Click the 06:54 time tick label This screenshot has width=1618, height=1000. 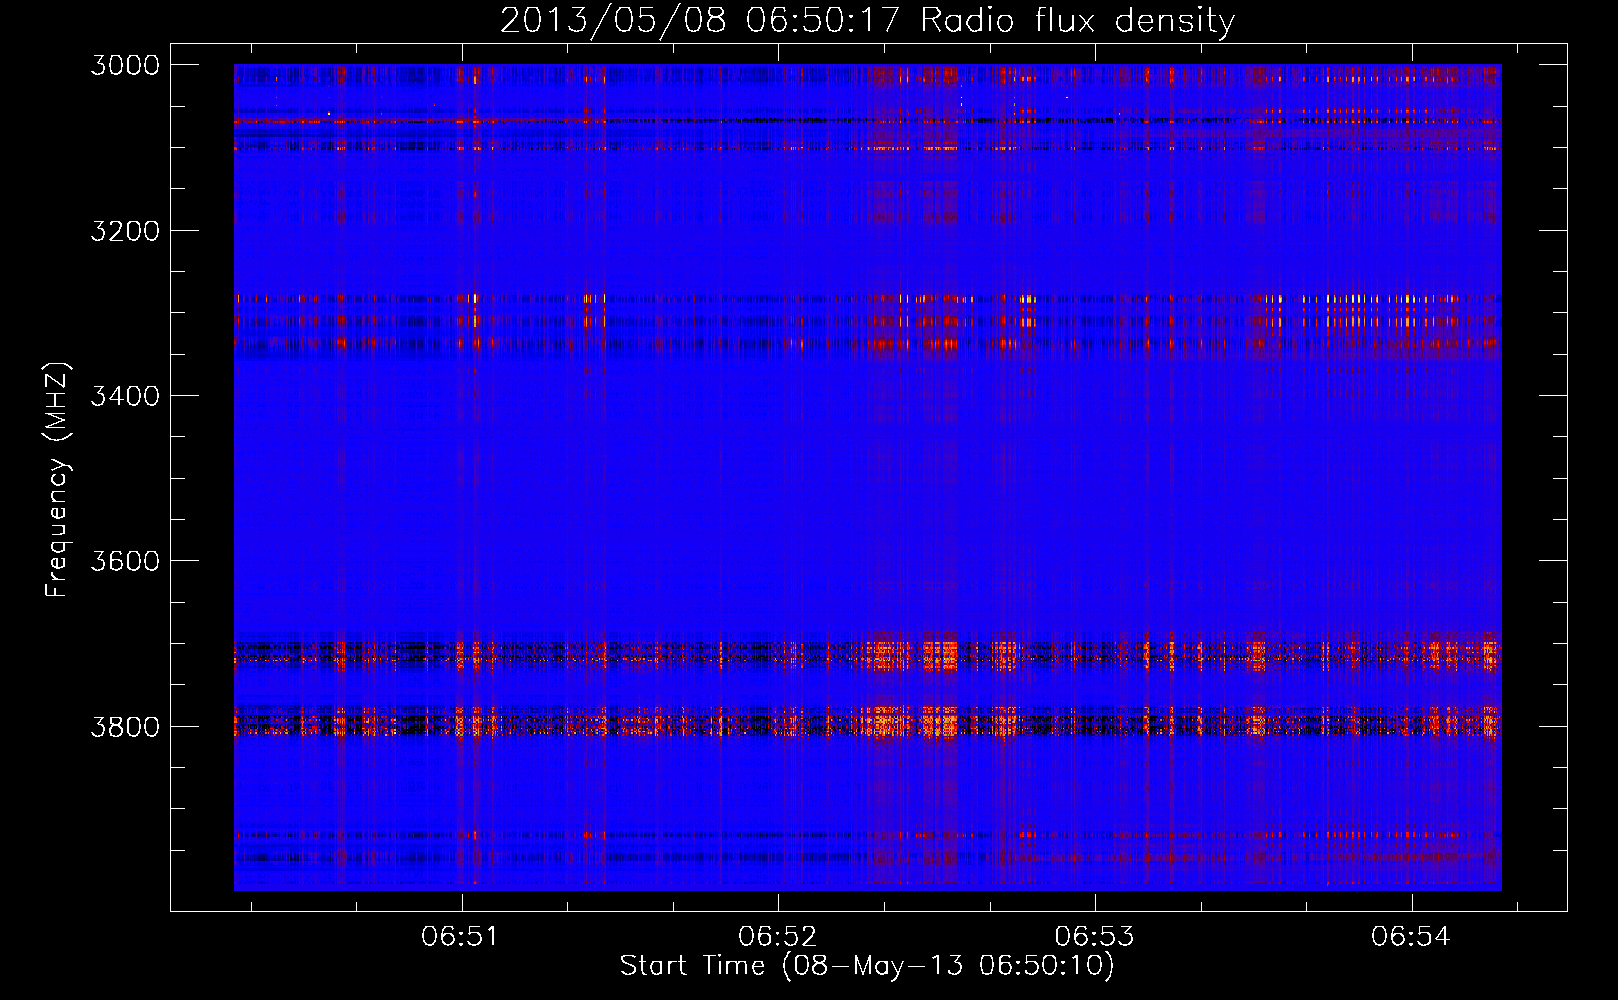pos(1411,937)
